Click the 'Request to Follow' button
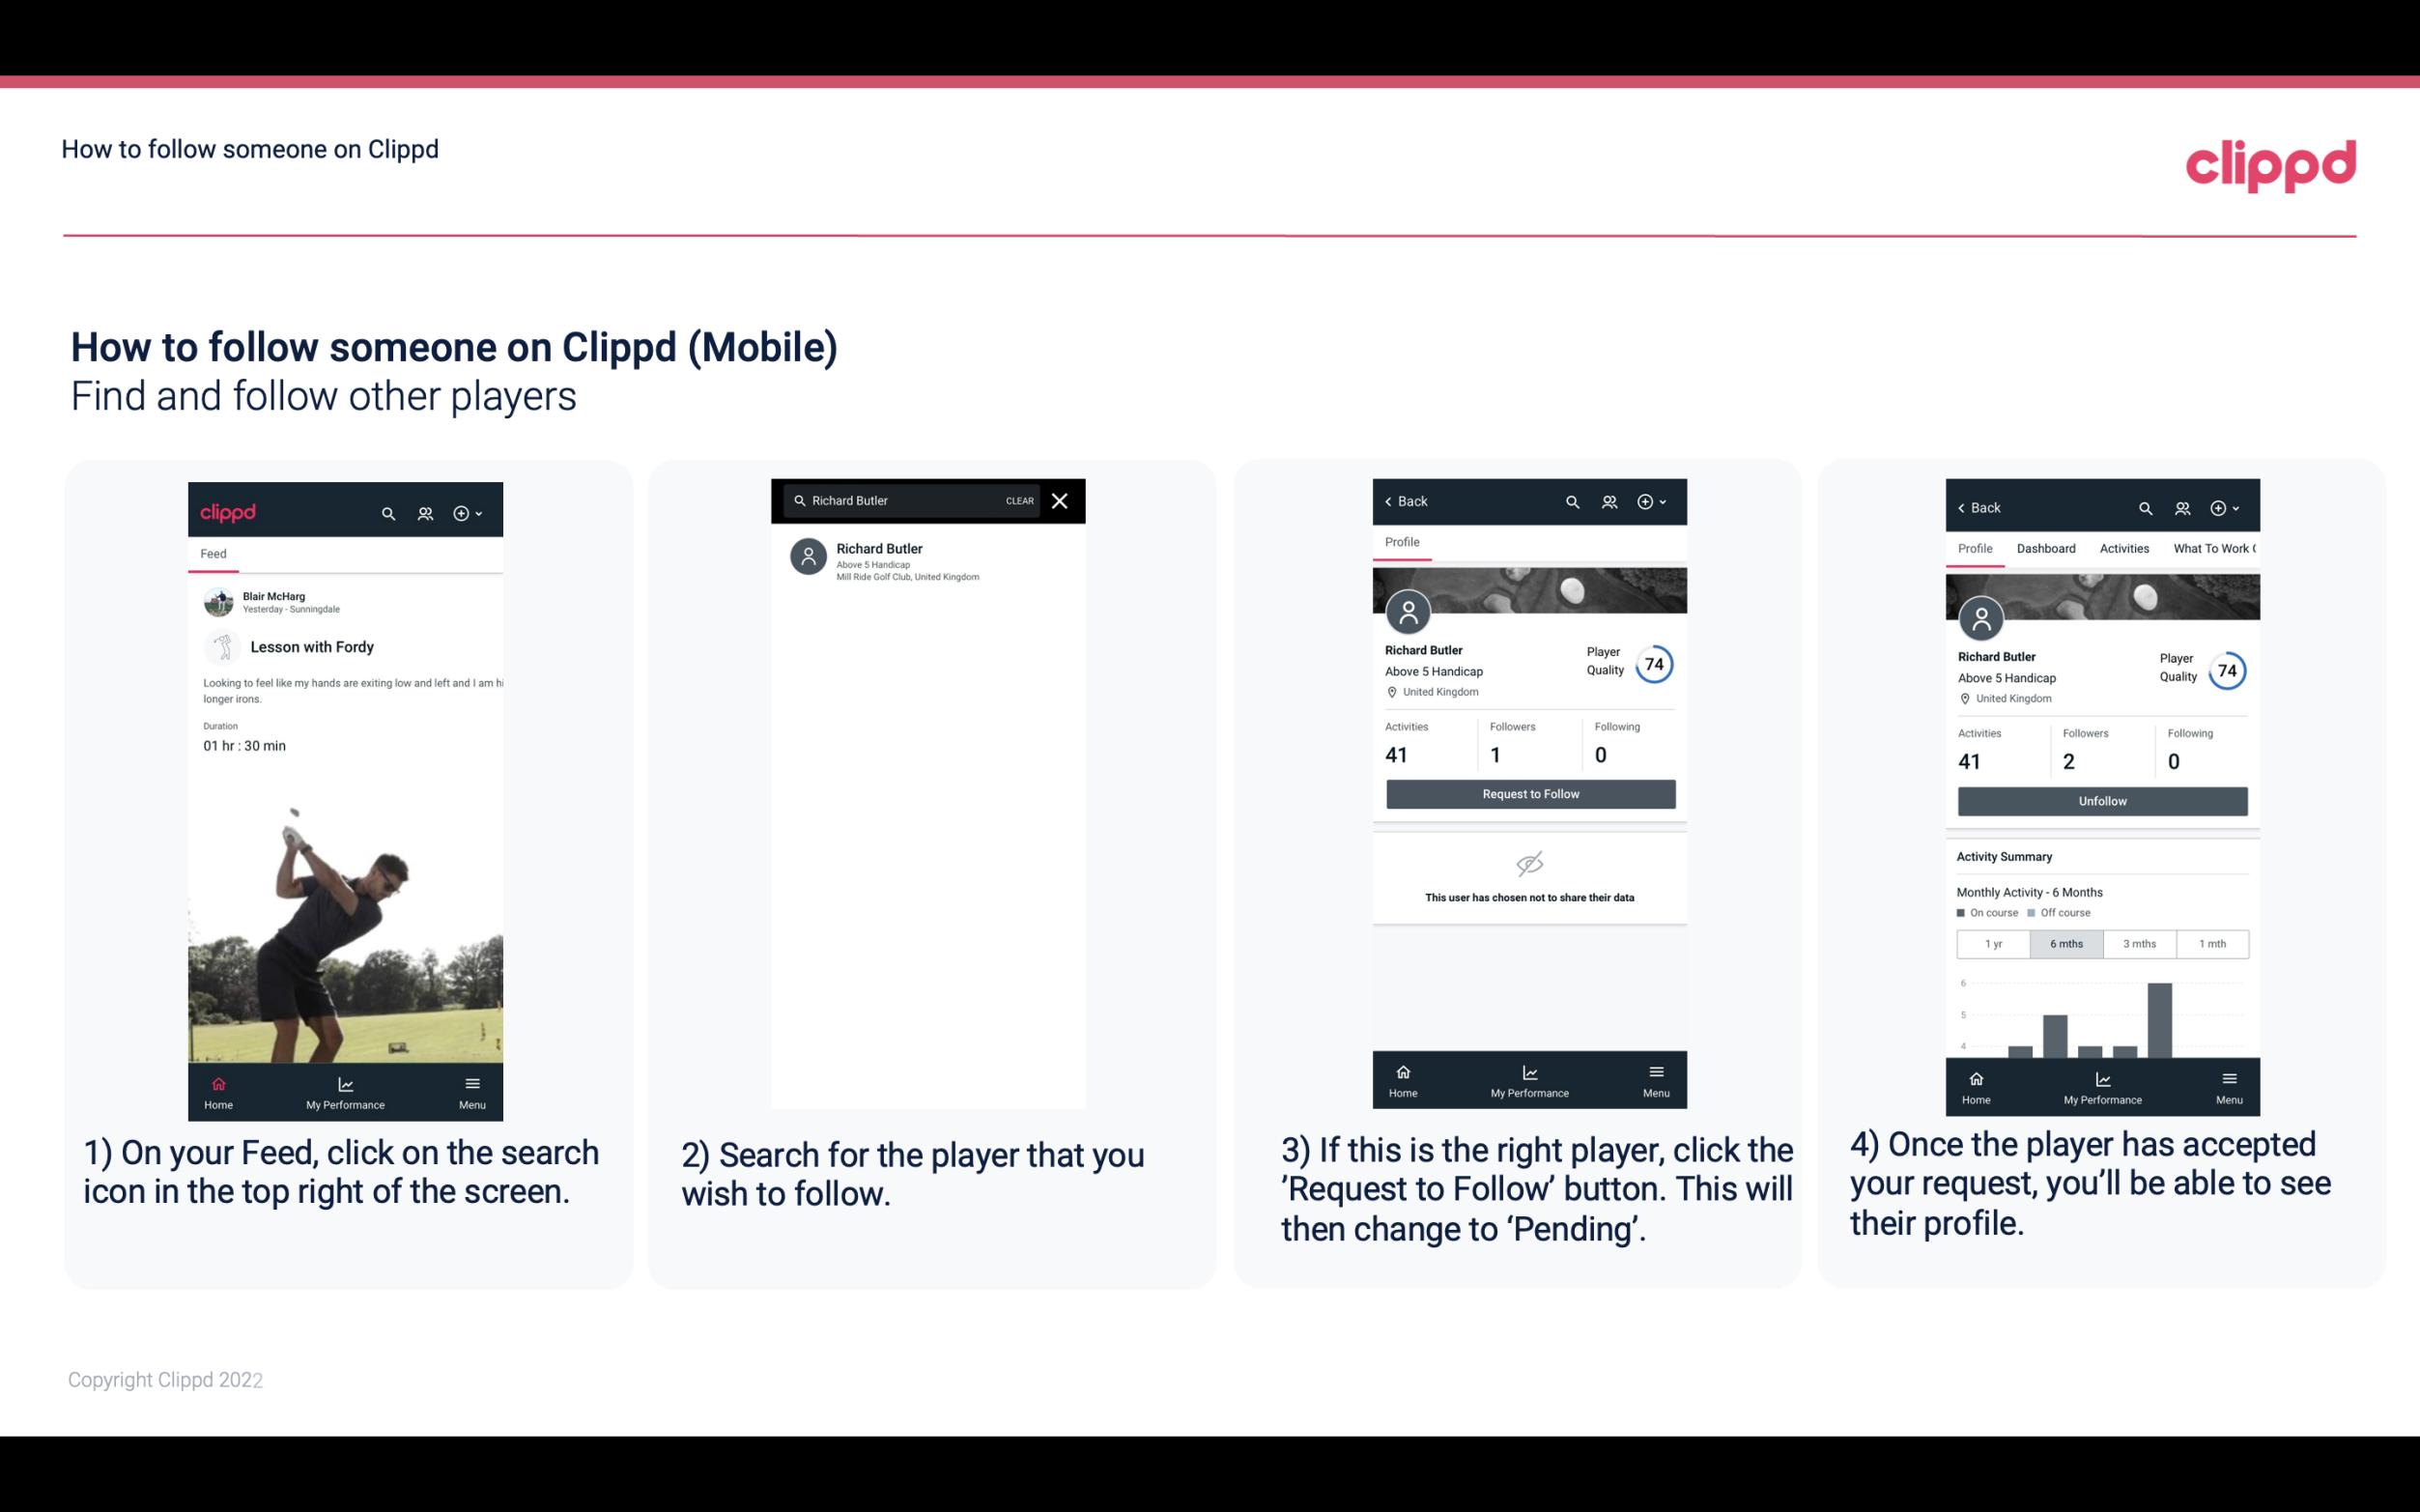The width and height of the screenshot is (2420, 1512). [1528, 792]
